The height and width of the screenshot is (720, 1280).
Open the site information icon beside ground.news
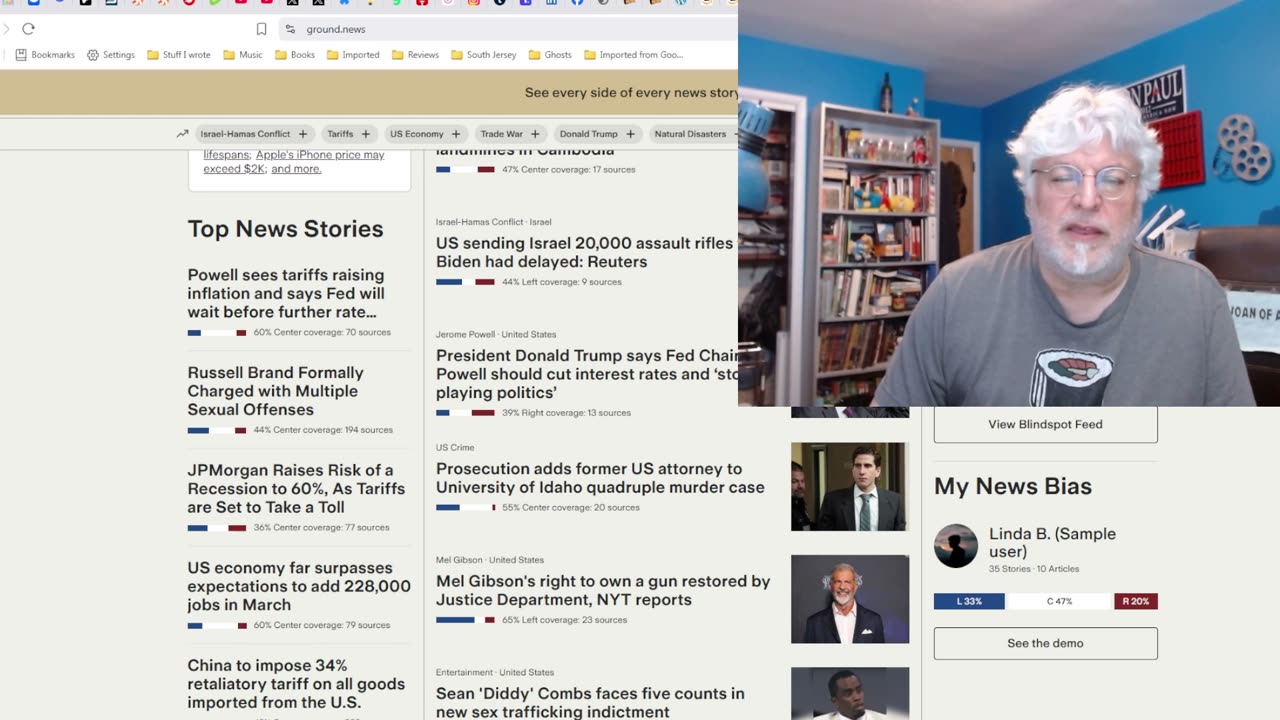tap(290, 29)
